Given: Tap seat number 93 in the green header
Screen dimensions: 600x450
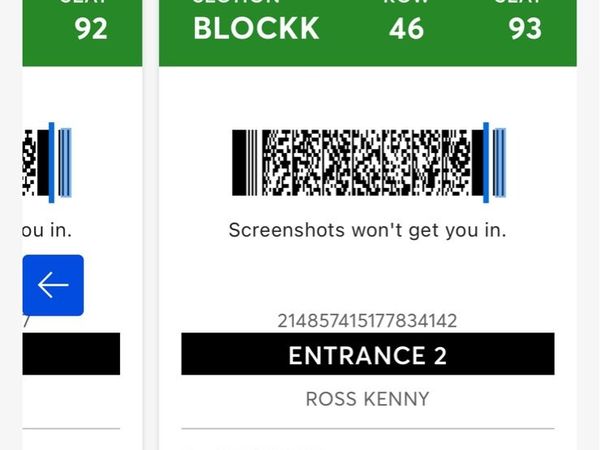Looking at the screenshot, I should point(524,28).
